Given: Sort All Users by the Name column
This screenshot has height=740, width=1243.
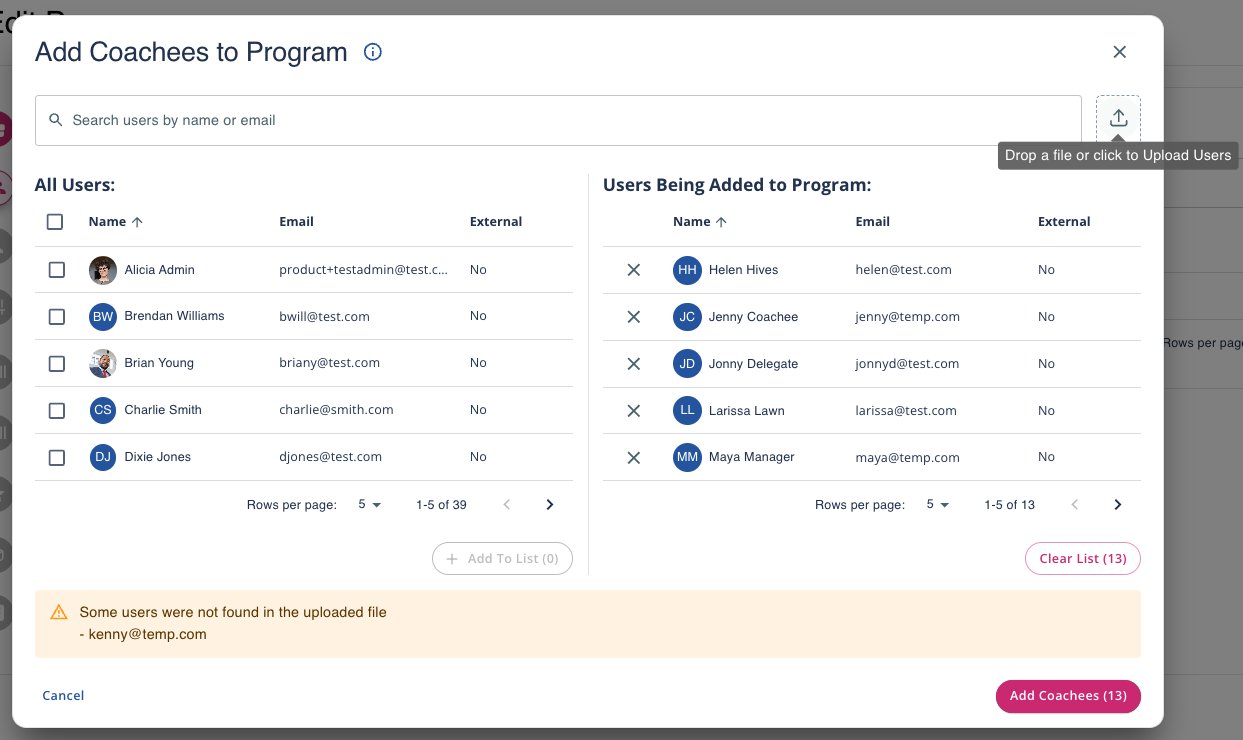Looking at the screenshot, I should click(x=107, y=222).
